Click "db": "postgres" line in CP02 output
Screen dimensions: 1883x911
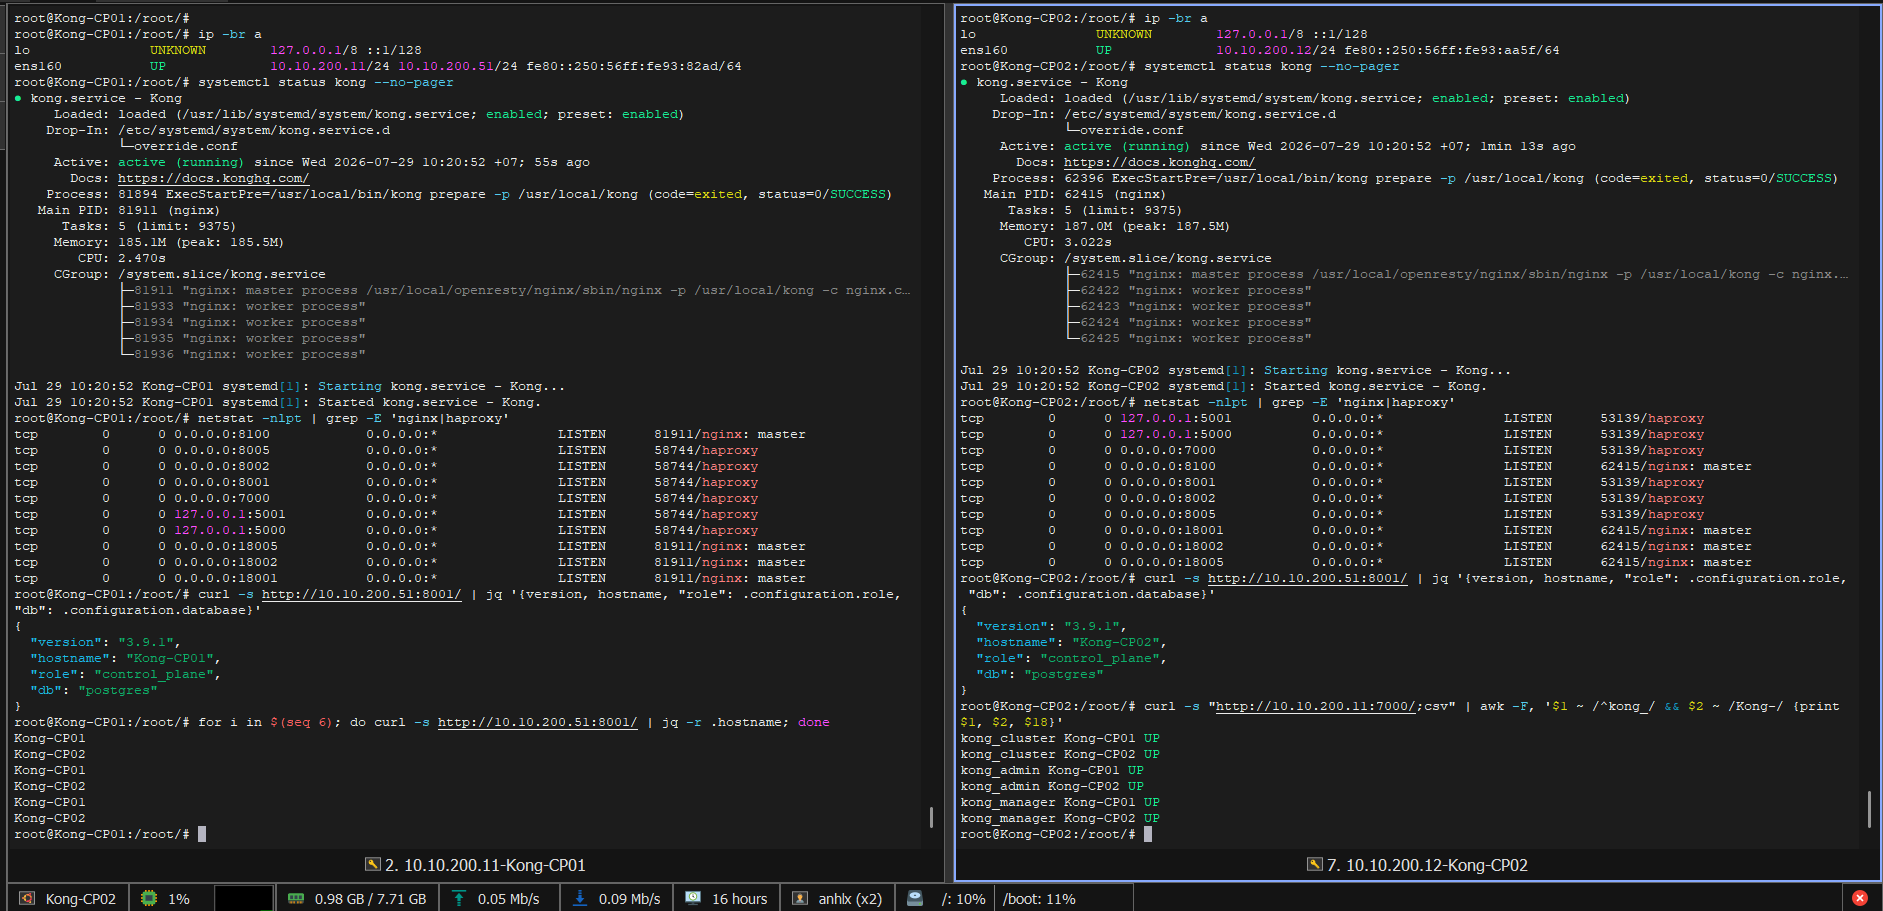click(x=1039, y=674)
